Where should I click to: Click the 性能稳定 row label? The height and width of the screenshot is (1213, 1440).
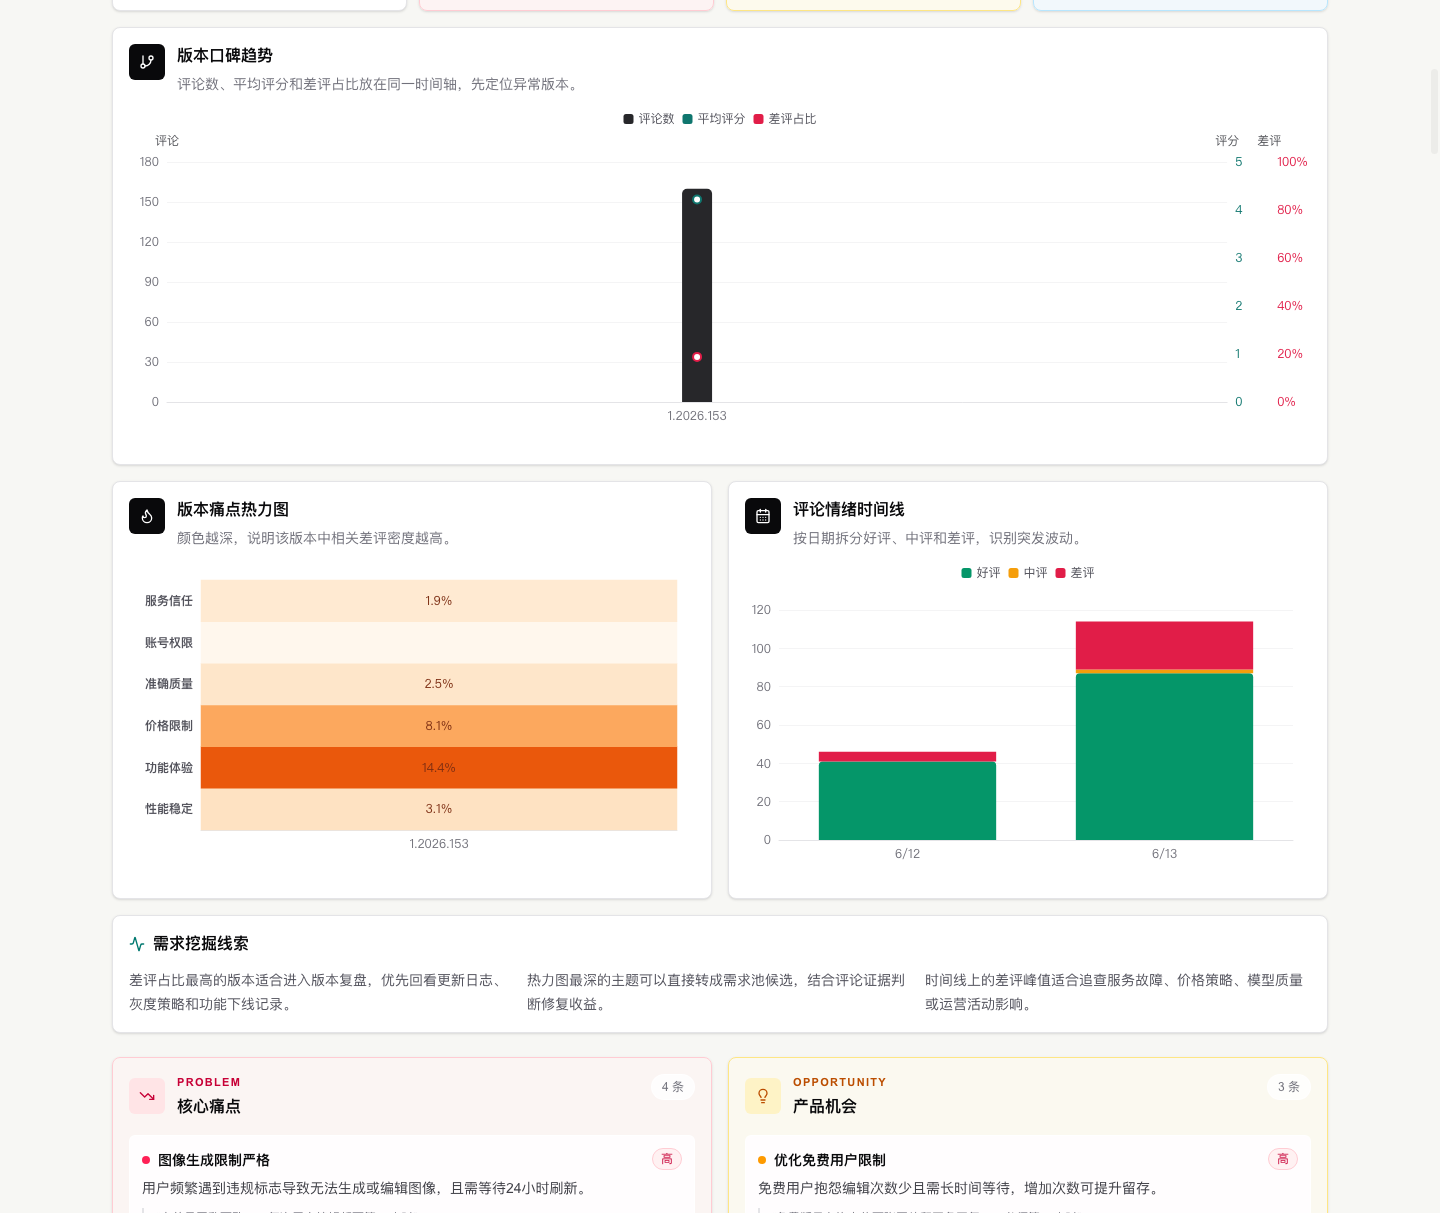coord(169,809)
